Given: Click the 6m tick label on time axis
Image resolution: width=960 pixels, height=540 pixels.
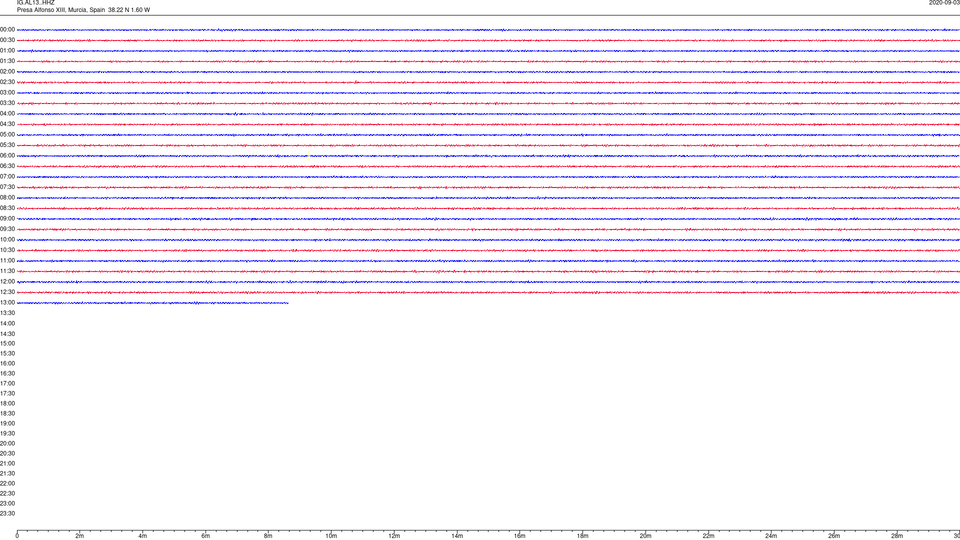Looking at the screenshot, I should click(x=205, y=536).
